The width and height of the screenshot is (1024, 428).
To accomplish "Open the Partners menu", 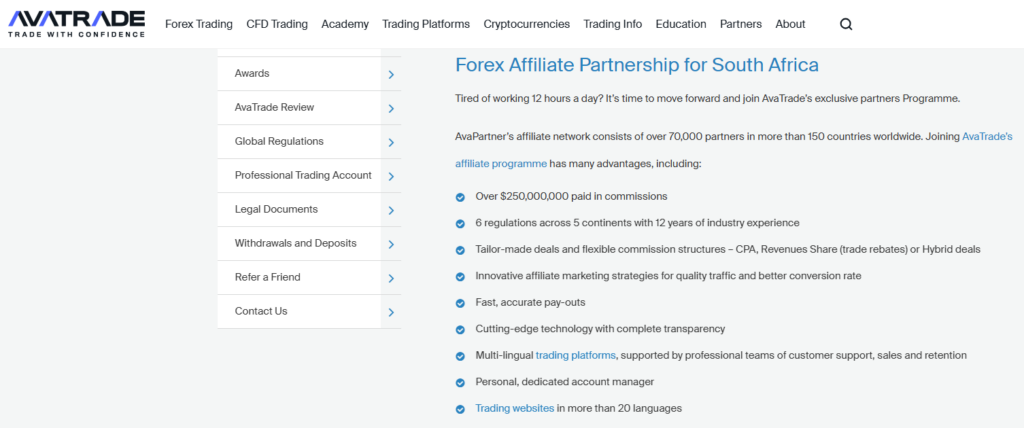I will pos(741,24).
